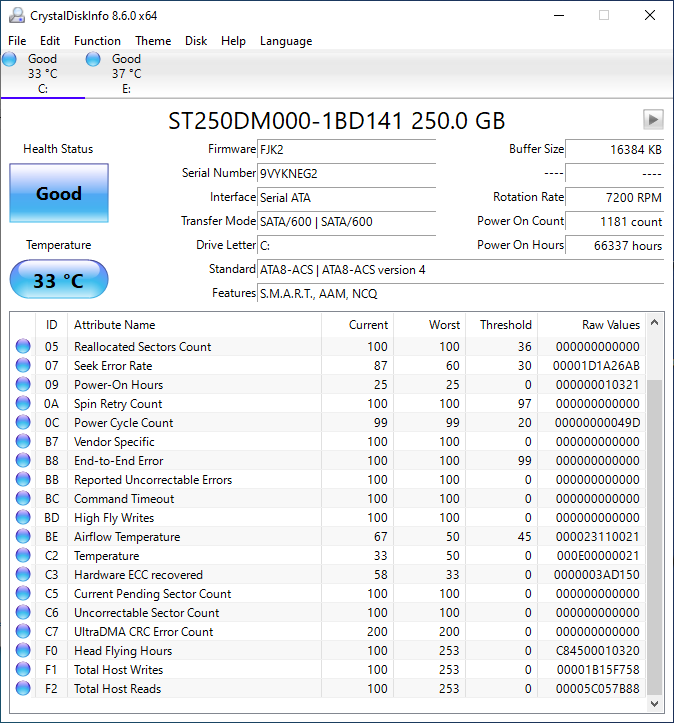Click status orb for Spin Retry Count

coord(23,403)
